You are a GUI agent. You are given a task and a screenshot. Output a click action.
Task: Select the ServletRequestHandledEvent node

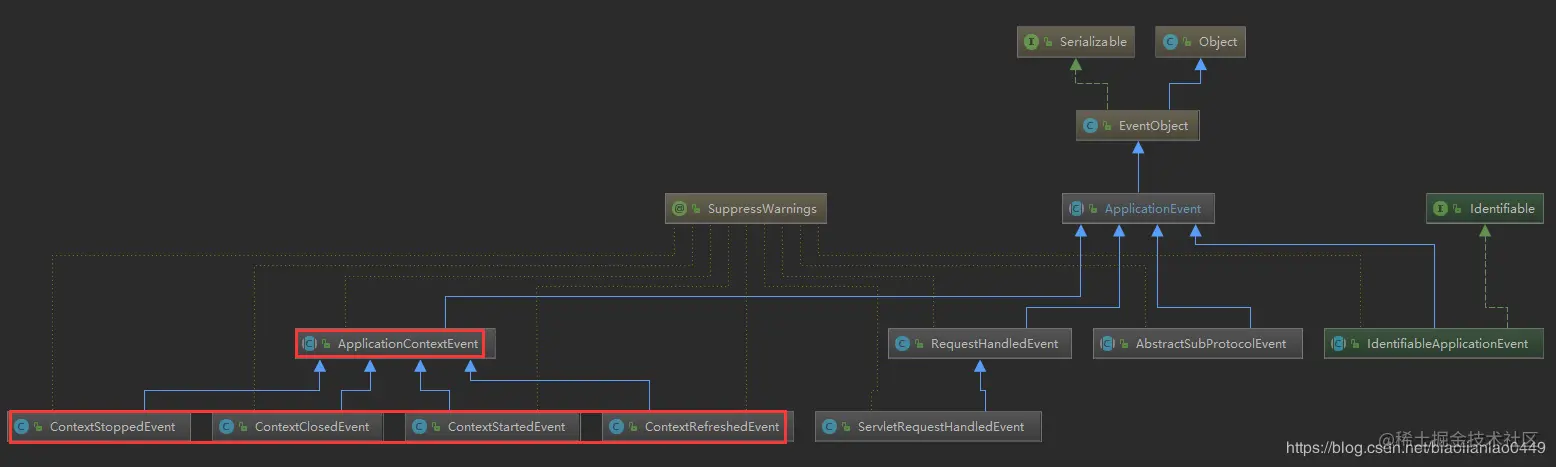[928, 427]
